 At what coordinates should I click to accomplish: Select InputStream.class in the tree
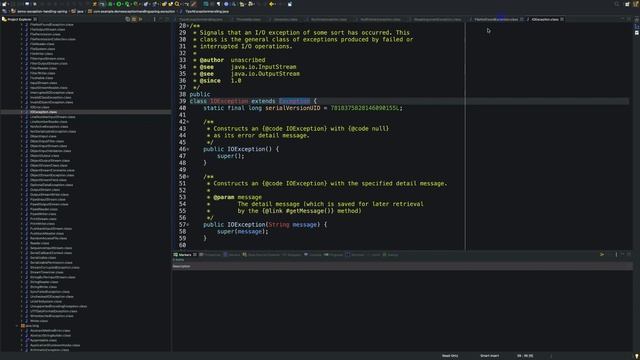coord(44,83)
